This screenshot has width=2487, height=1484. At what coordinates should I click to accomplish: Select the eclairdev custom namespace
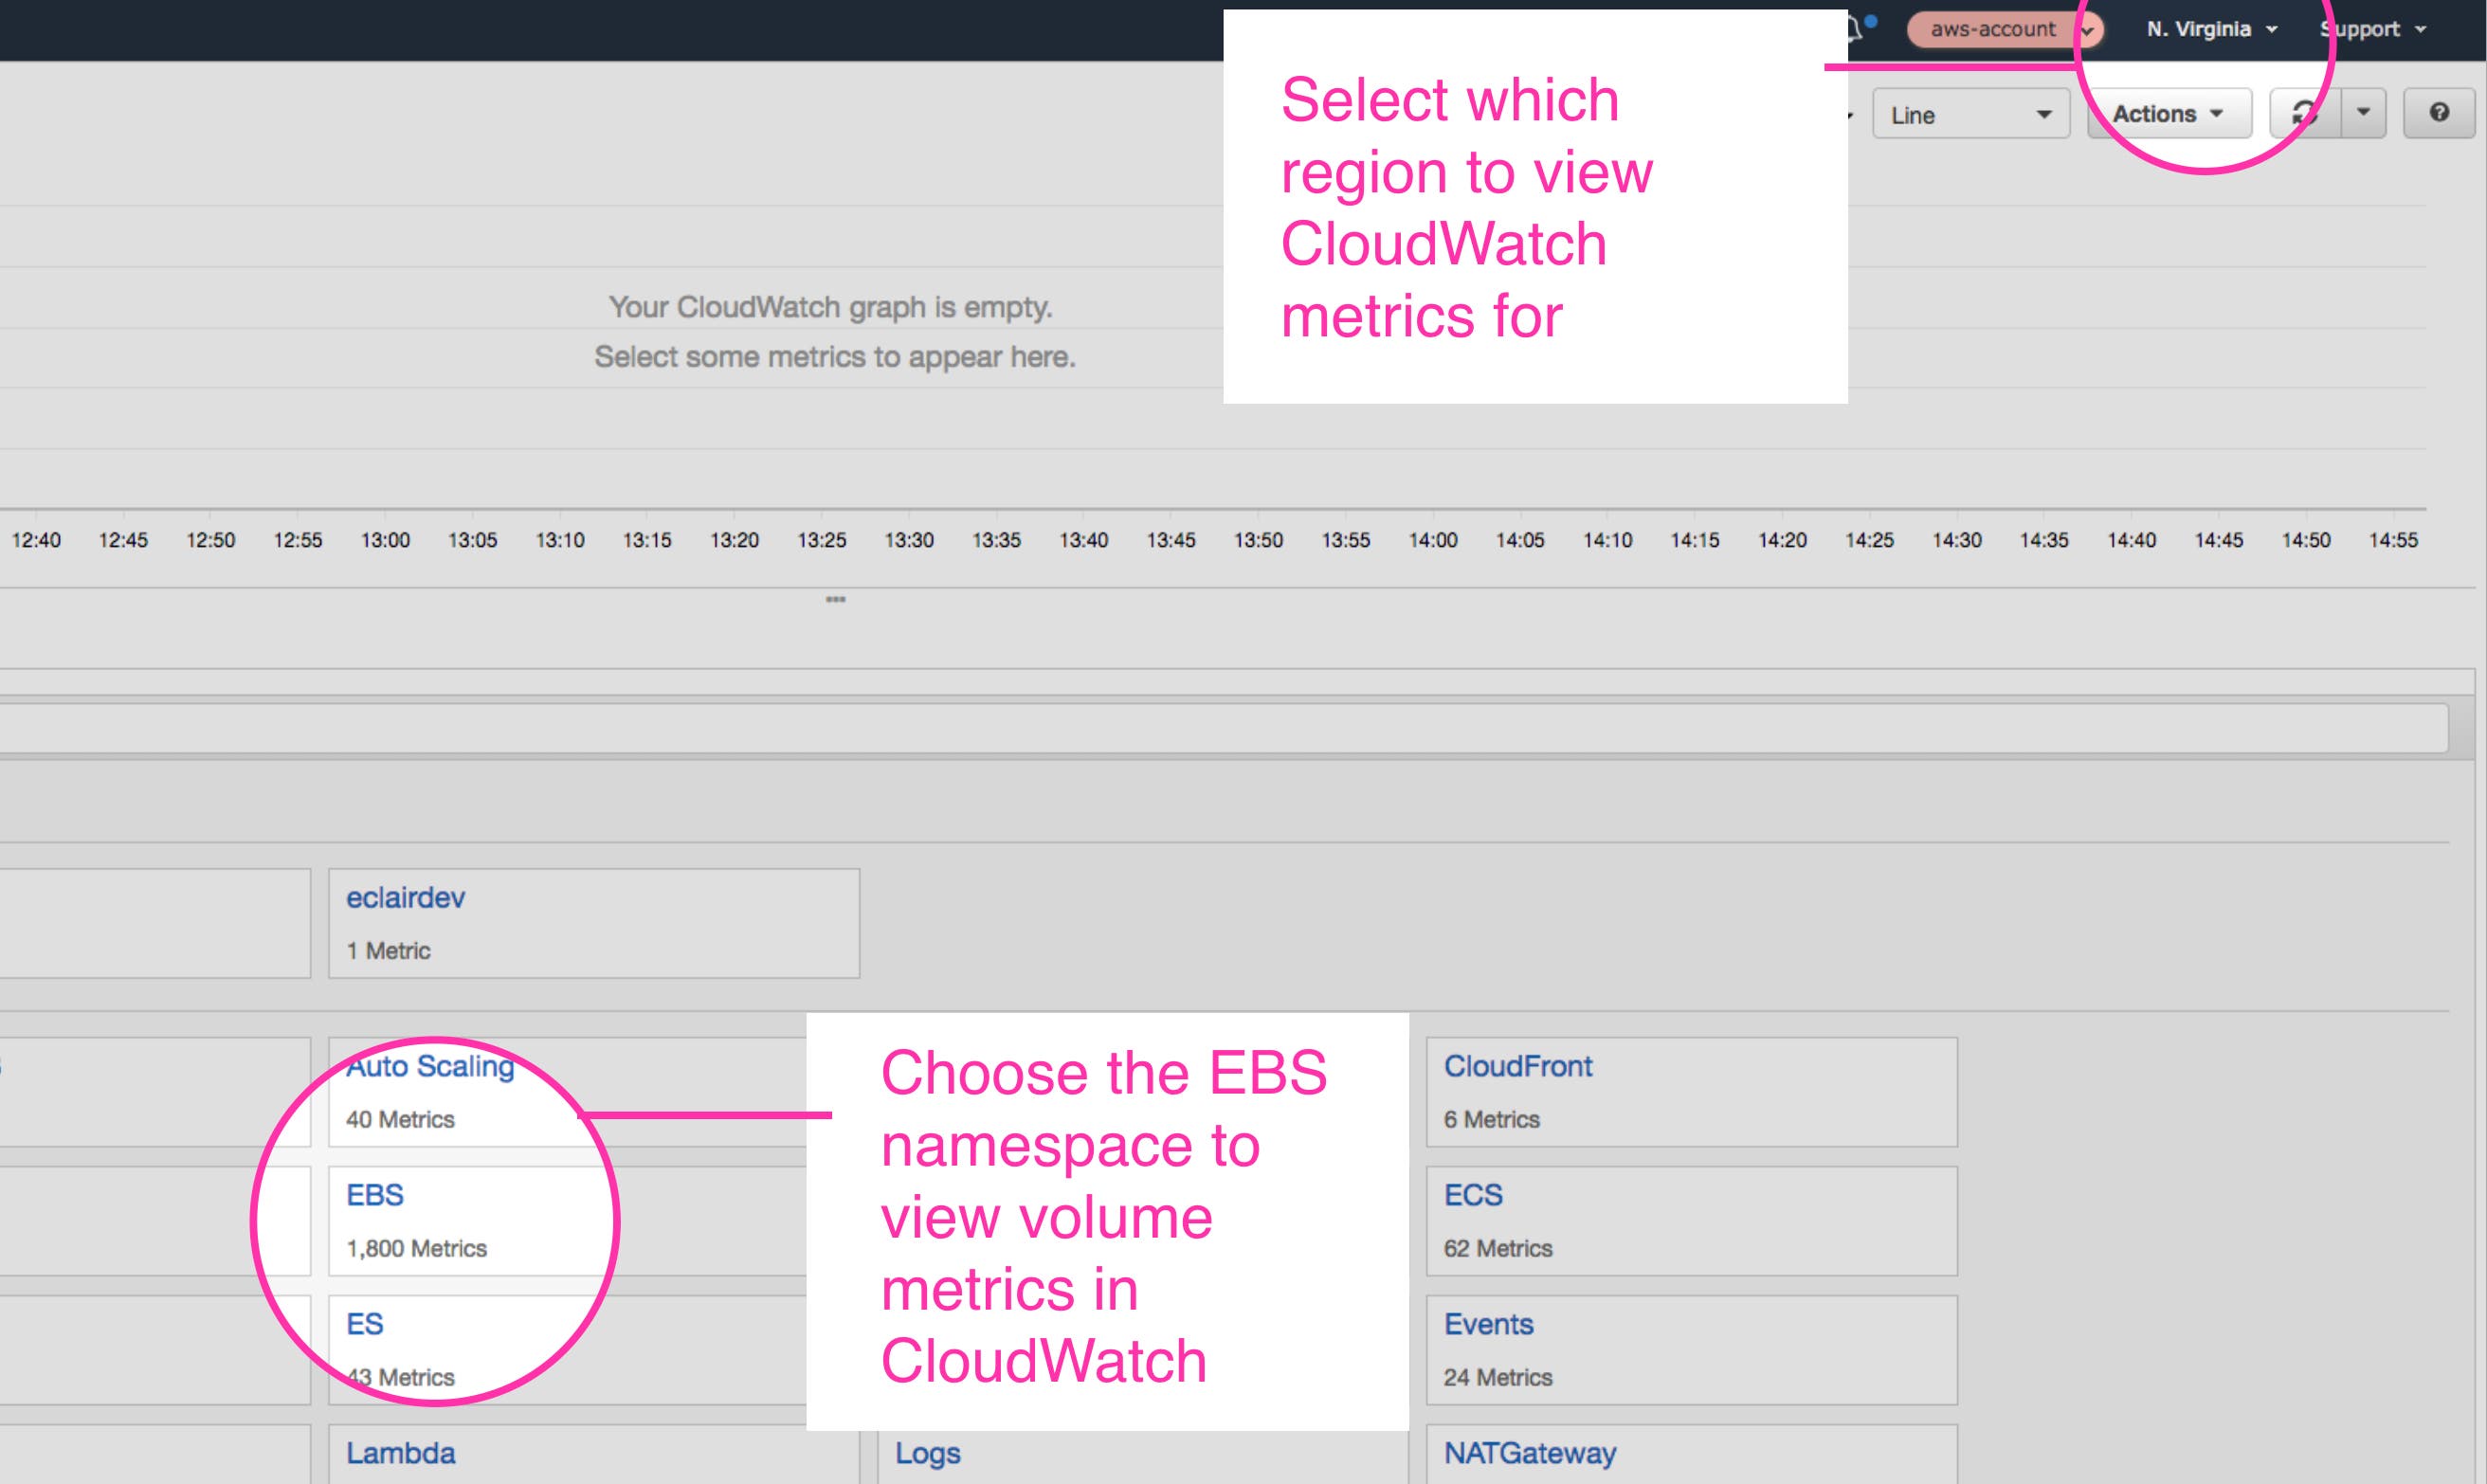pos(404,897)
